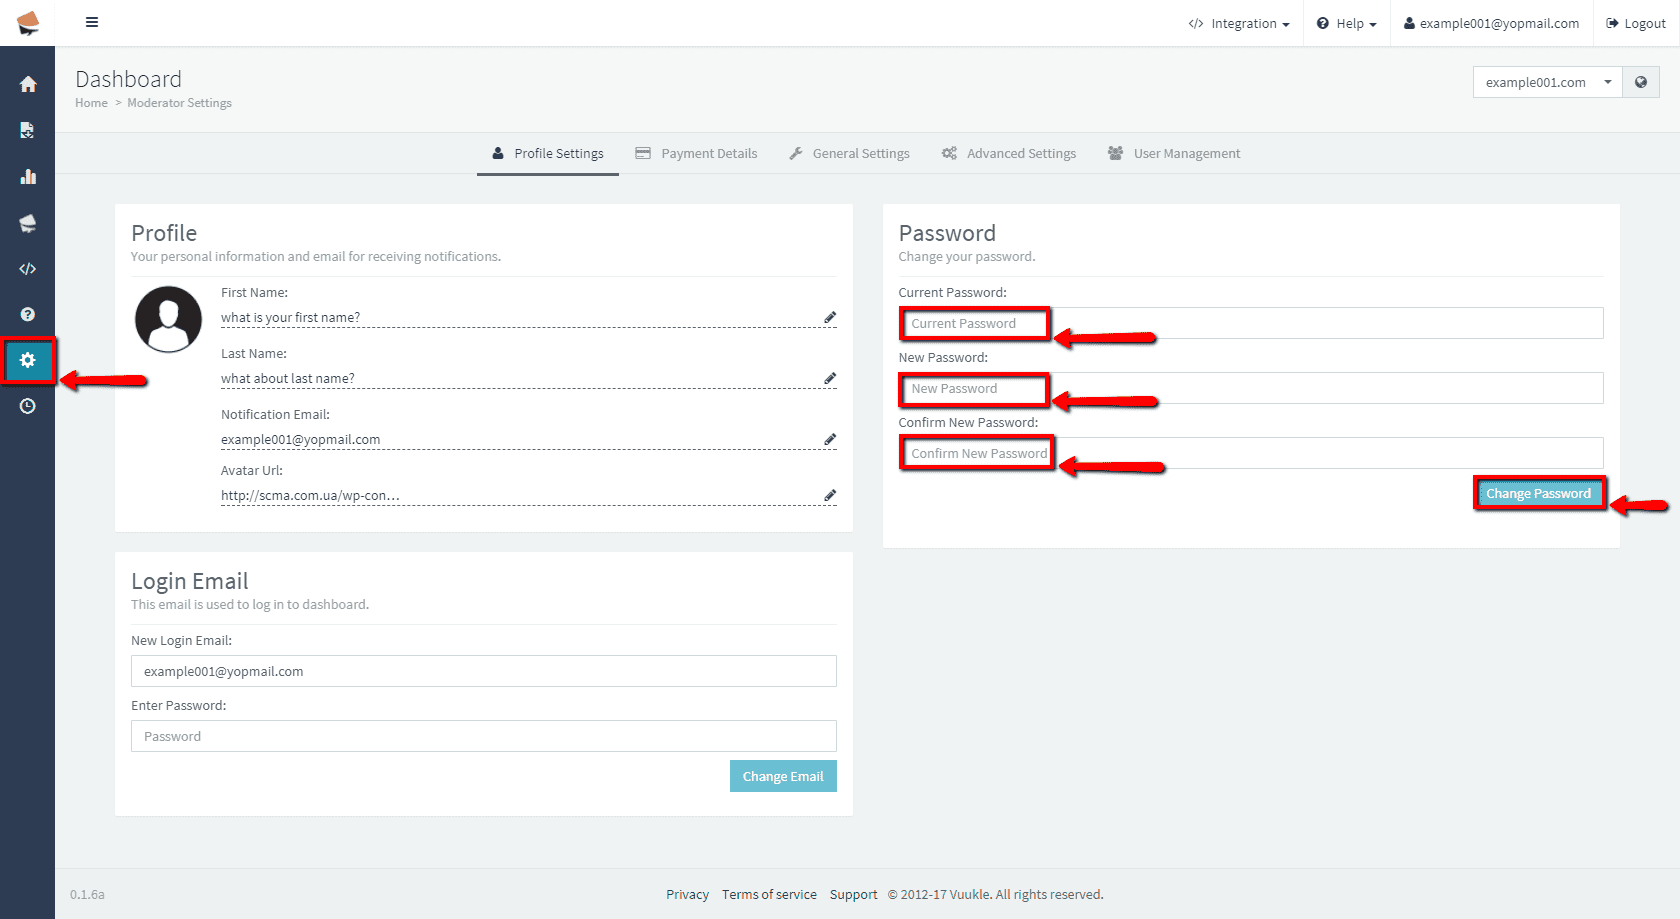
Task: Expand the example001.com domain dropdown
Action: [1547, 82]
